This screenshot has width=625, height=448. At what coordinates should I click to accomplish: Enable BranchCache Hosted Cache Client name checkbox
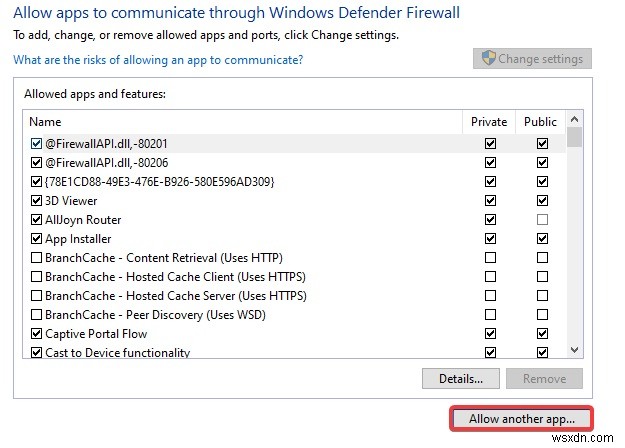36,277
